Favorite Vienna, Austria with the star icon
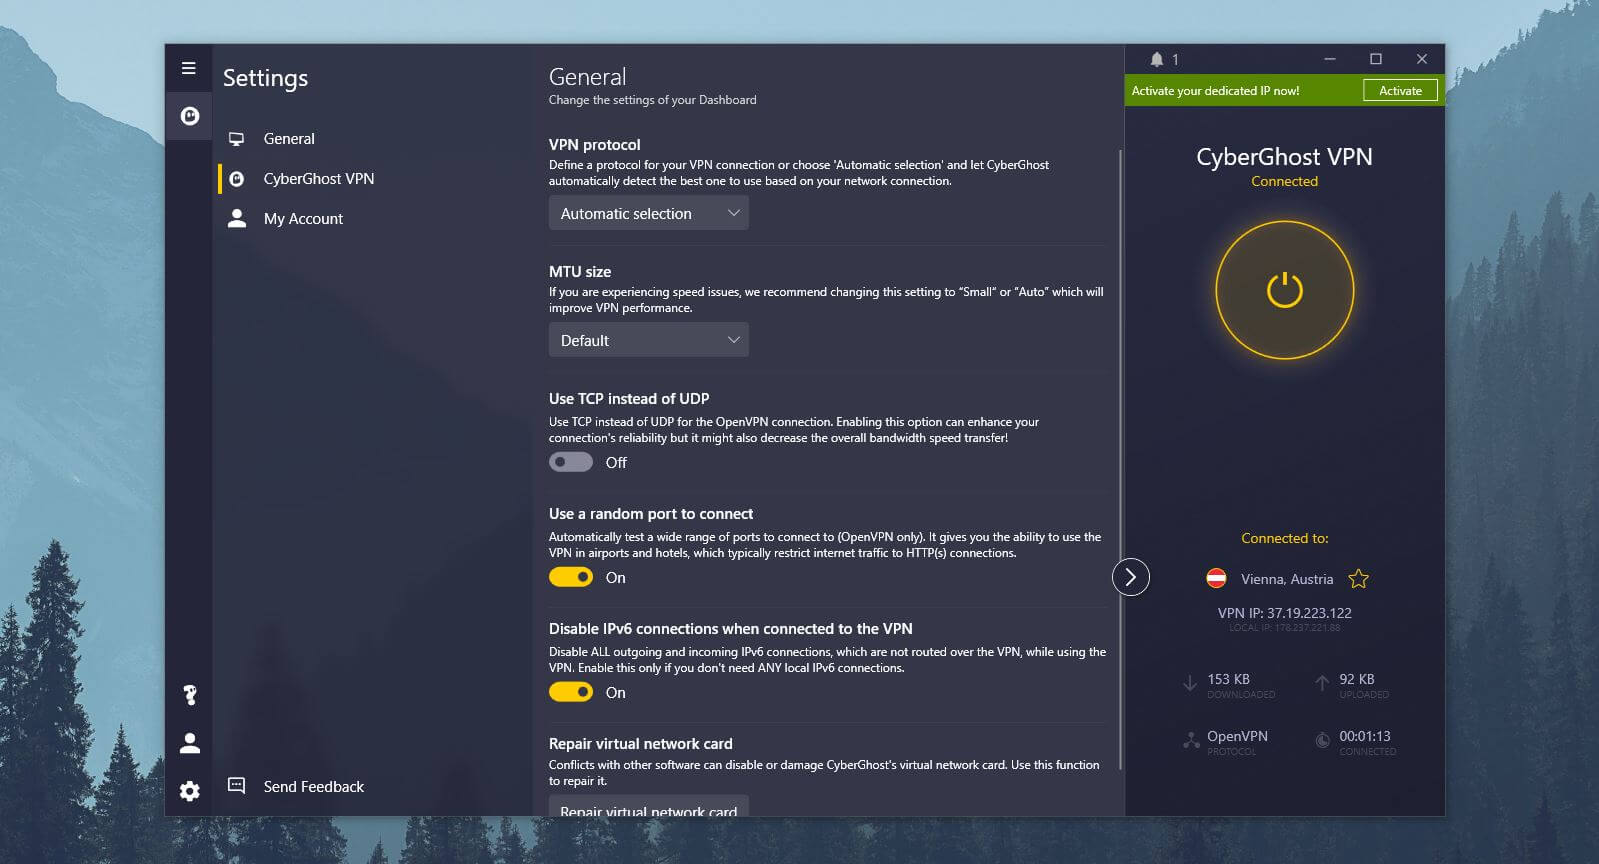 click(x=1358, y=579)
